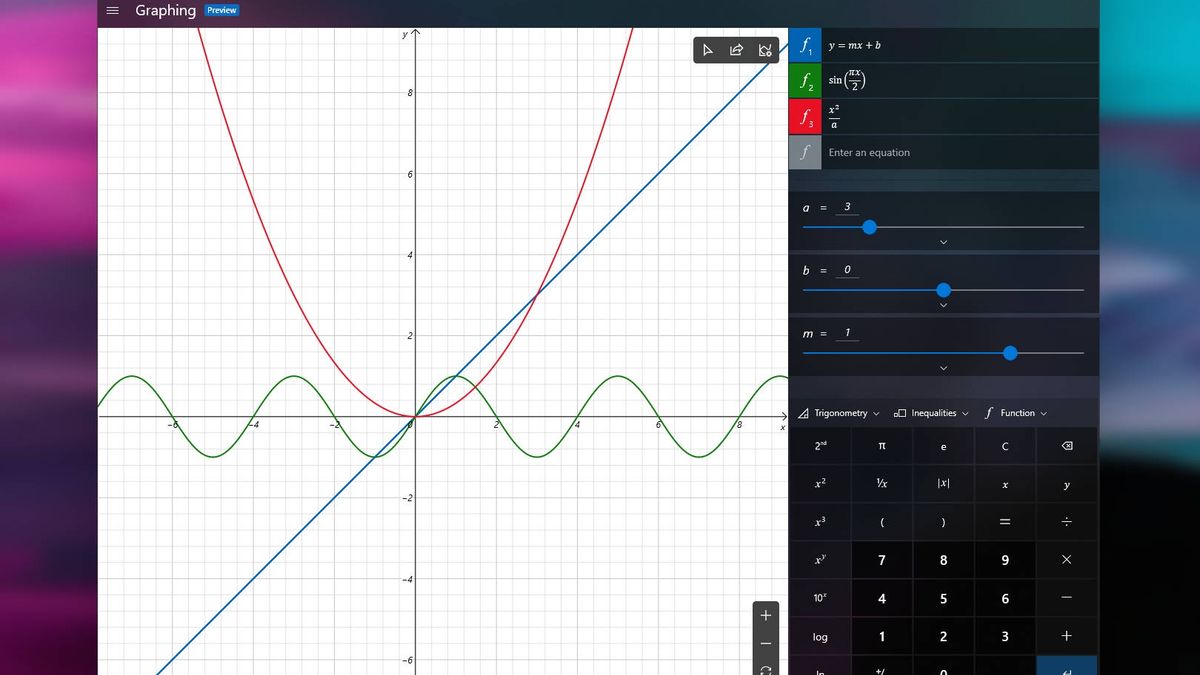Click the C clear key
This screenshot has height=675, width=1200.
(1005, 446)
